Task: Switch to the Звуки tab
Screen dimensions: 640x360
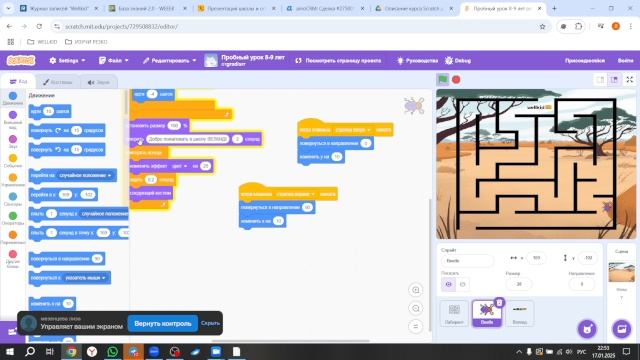Action: 99,82
